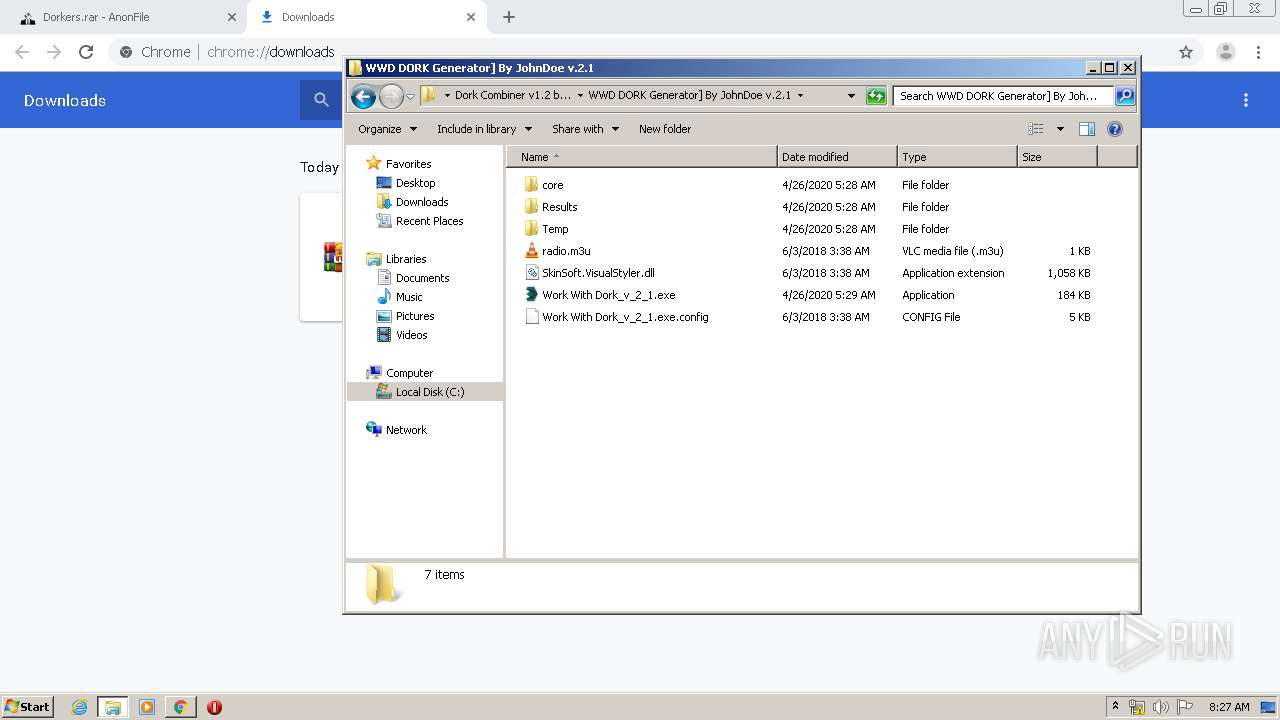1280x720 pixels.
Task: Click the Explorer Forward navigation button
Action: click(391, 96)
